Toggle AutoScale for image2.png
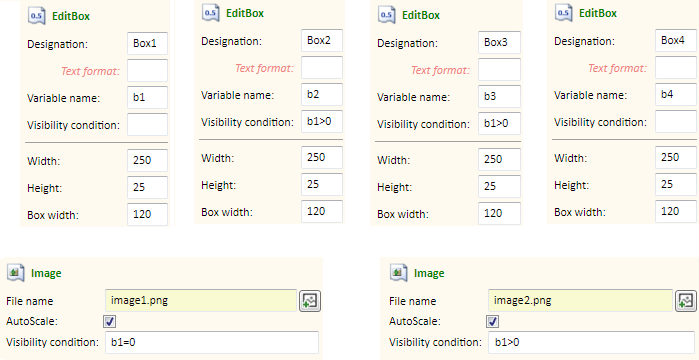The height and width of the screenshot is (360, 699). 493,321
